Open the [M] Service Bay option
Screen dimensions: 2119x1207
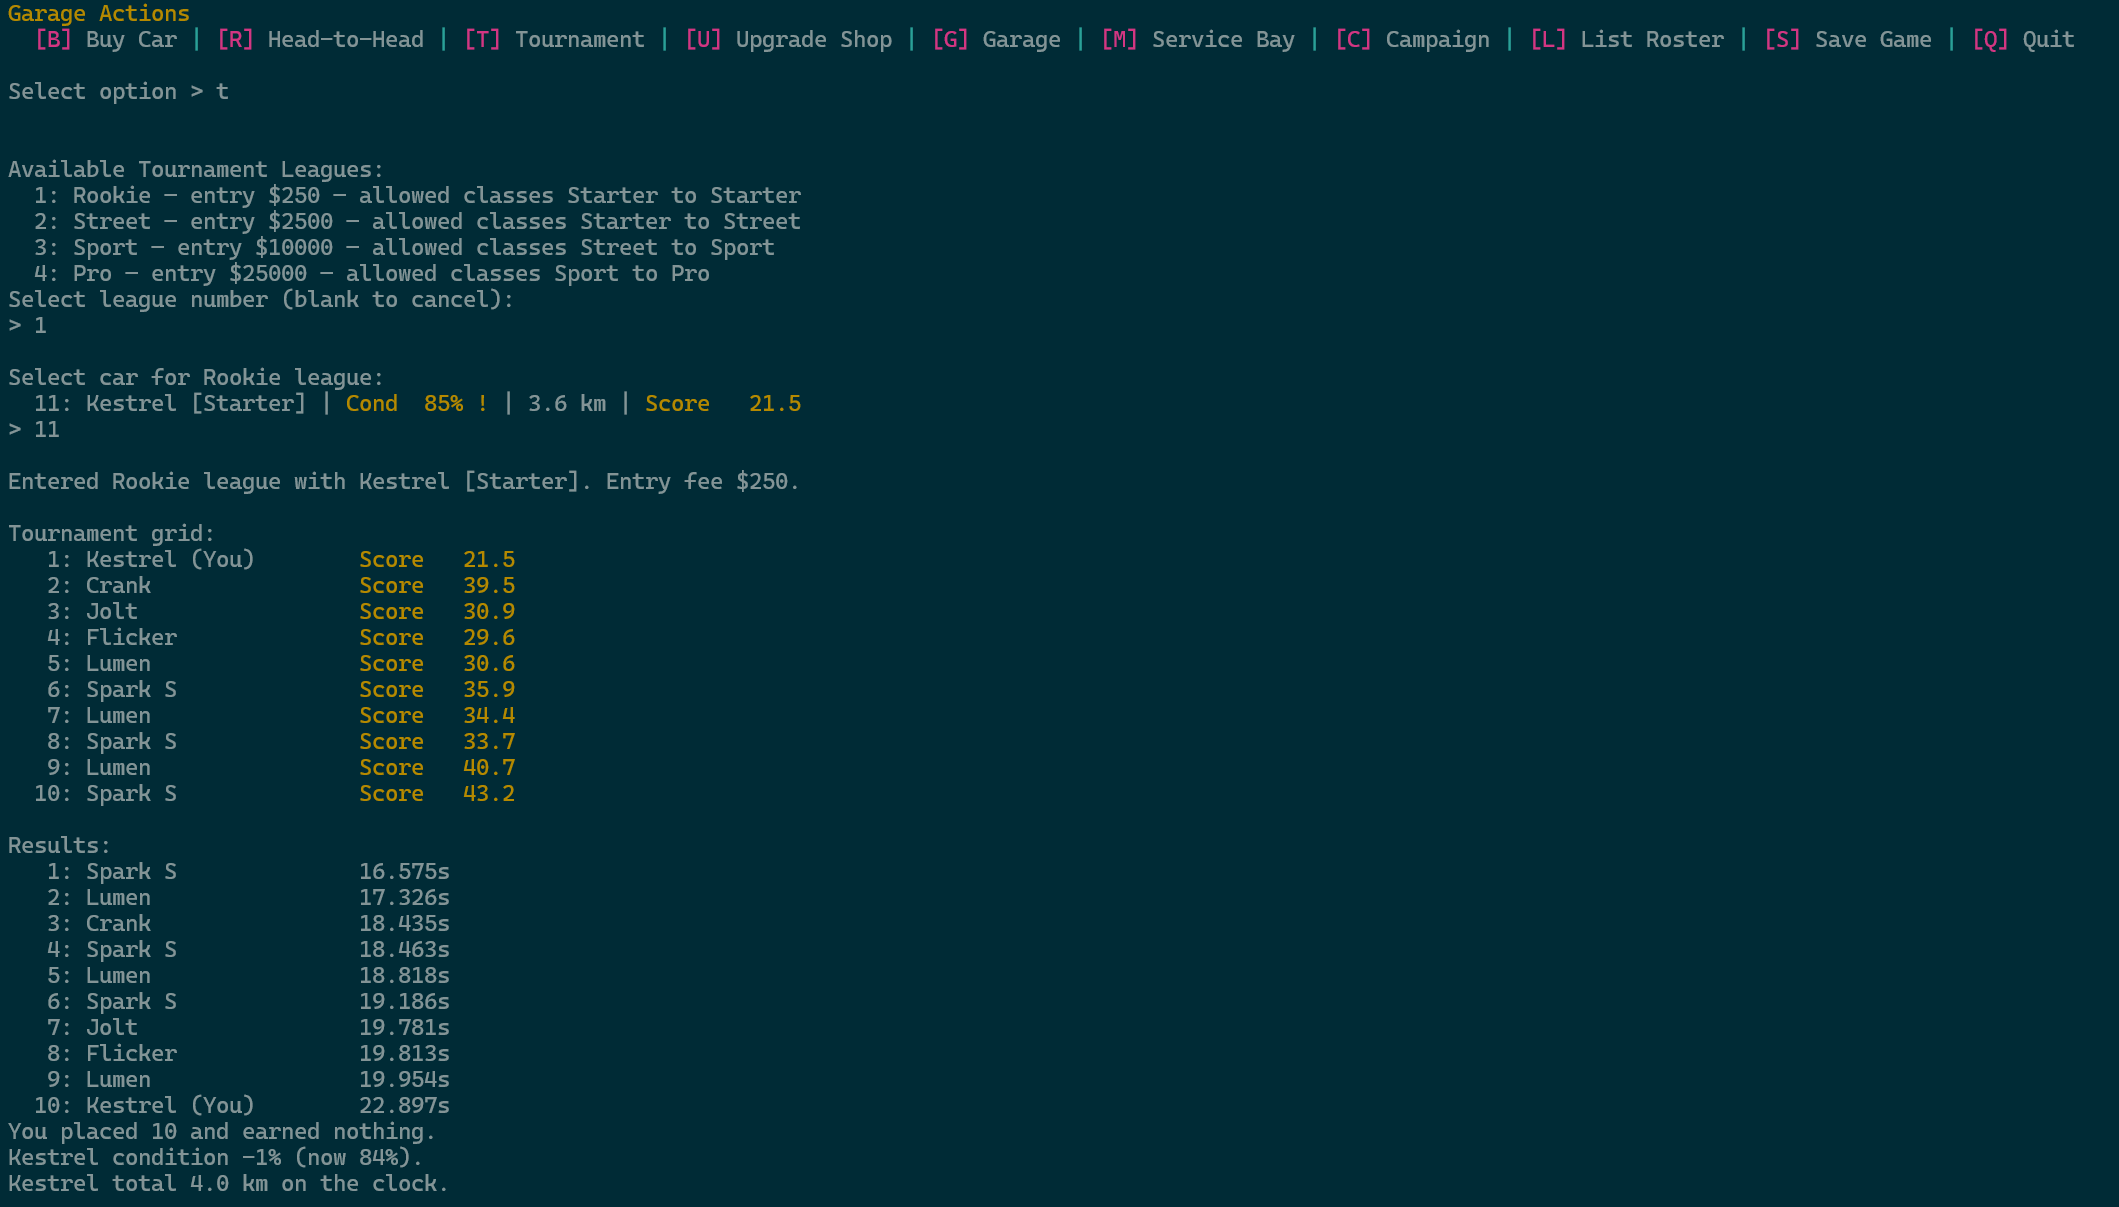1197,40
